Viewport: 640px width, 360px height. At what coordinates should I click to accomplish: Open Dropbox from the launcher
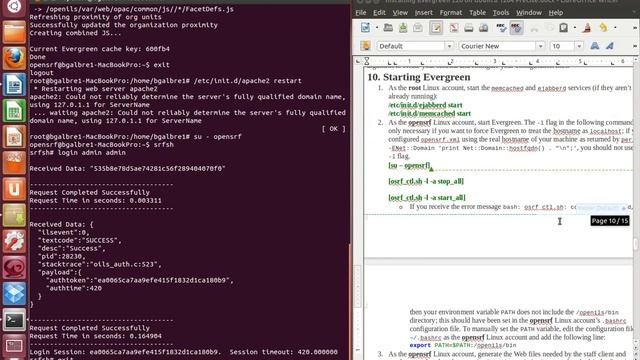pos(14,293)
